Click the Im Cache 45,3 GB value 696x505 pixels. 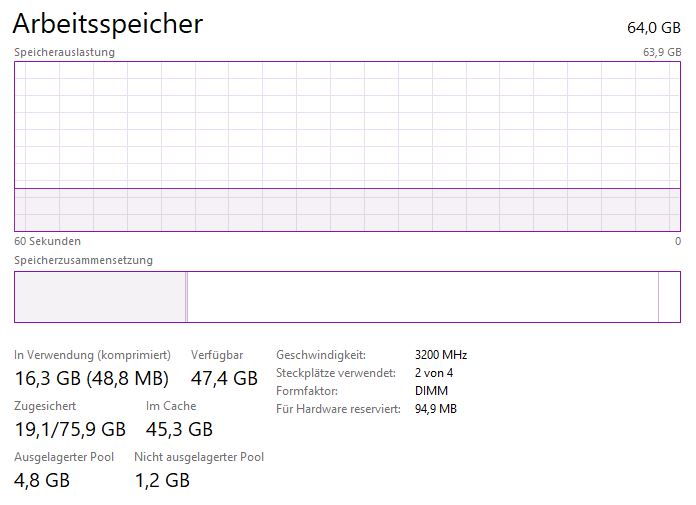(179, 430)
